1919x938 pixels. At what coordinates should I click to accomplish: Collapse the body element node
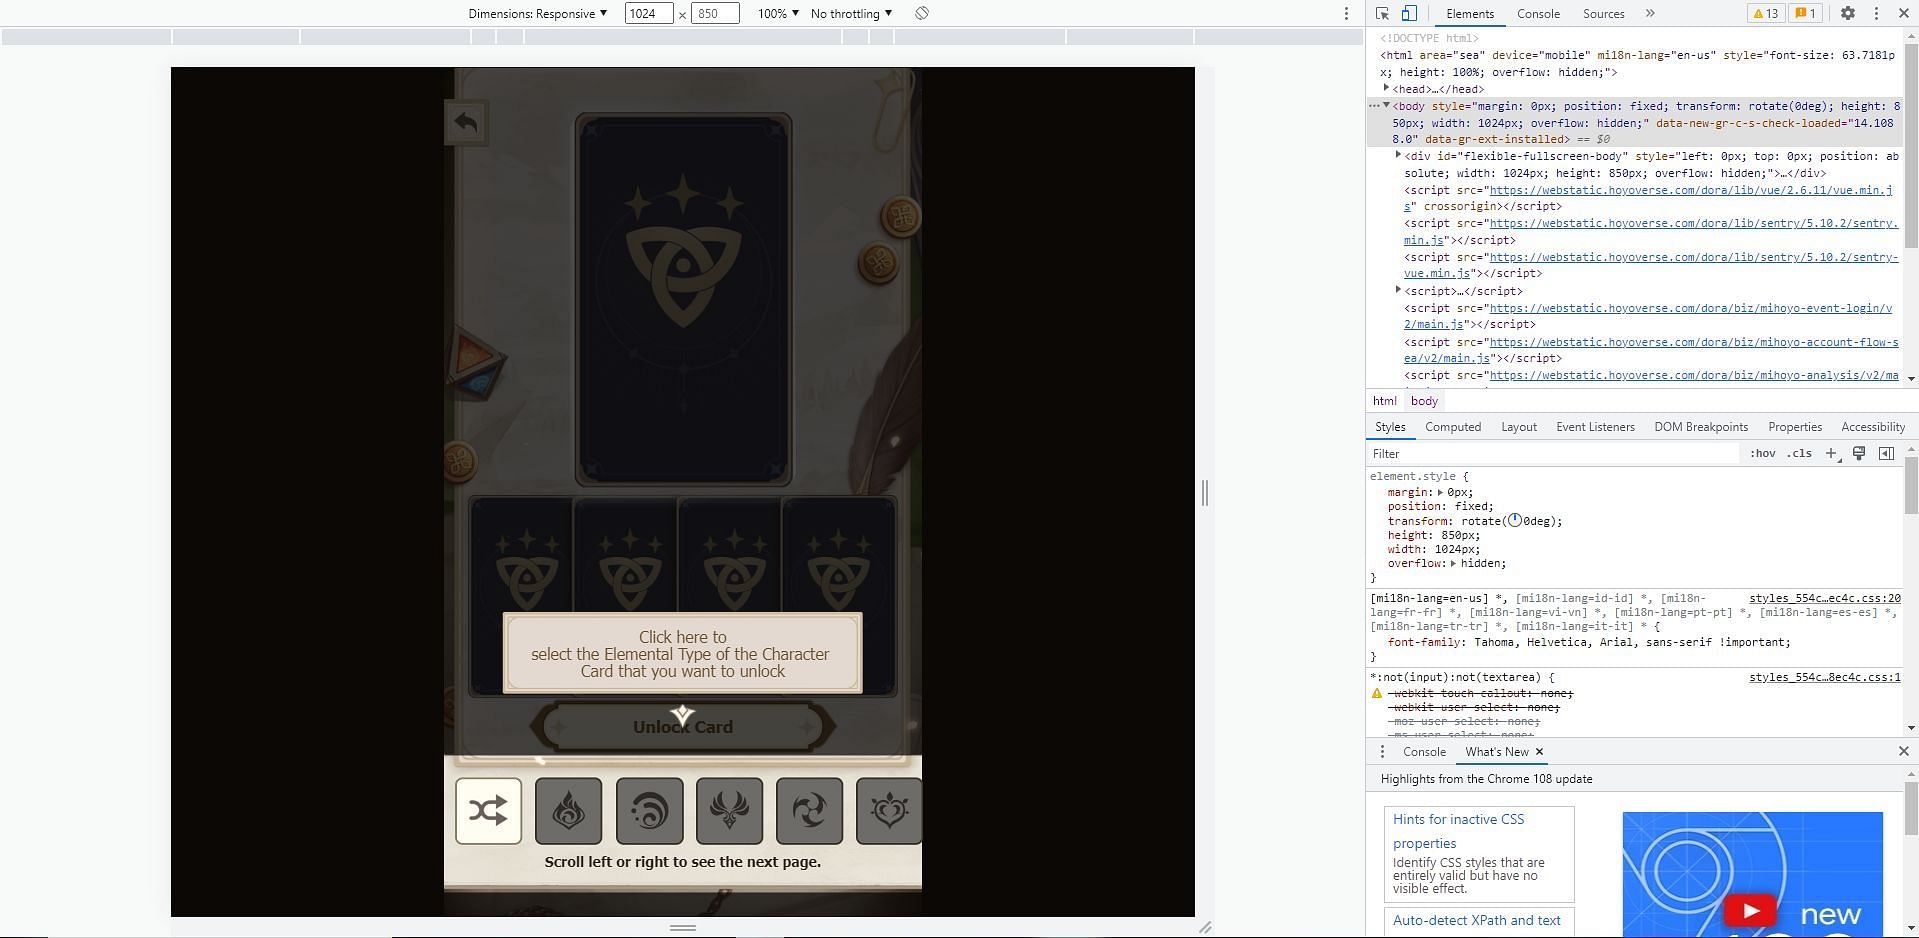1386,105
